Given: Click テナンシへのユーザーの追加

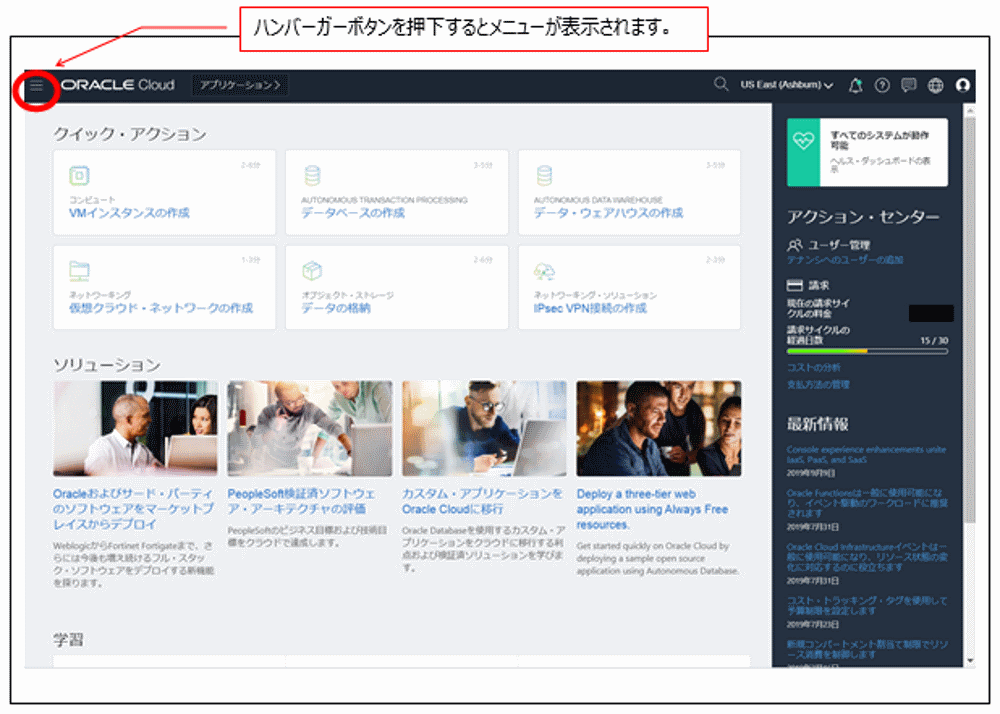Looking at the screenshot, I should tap(848, 259).
